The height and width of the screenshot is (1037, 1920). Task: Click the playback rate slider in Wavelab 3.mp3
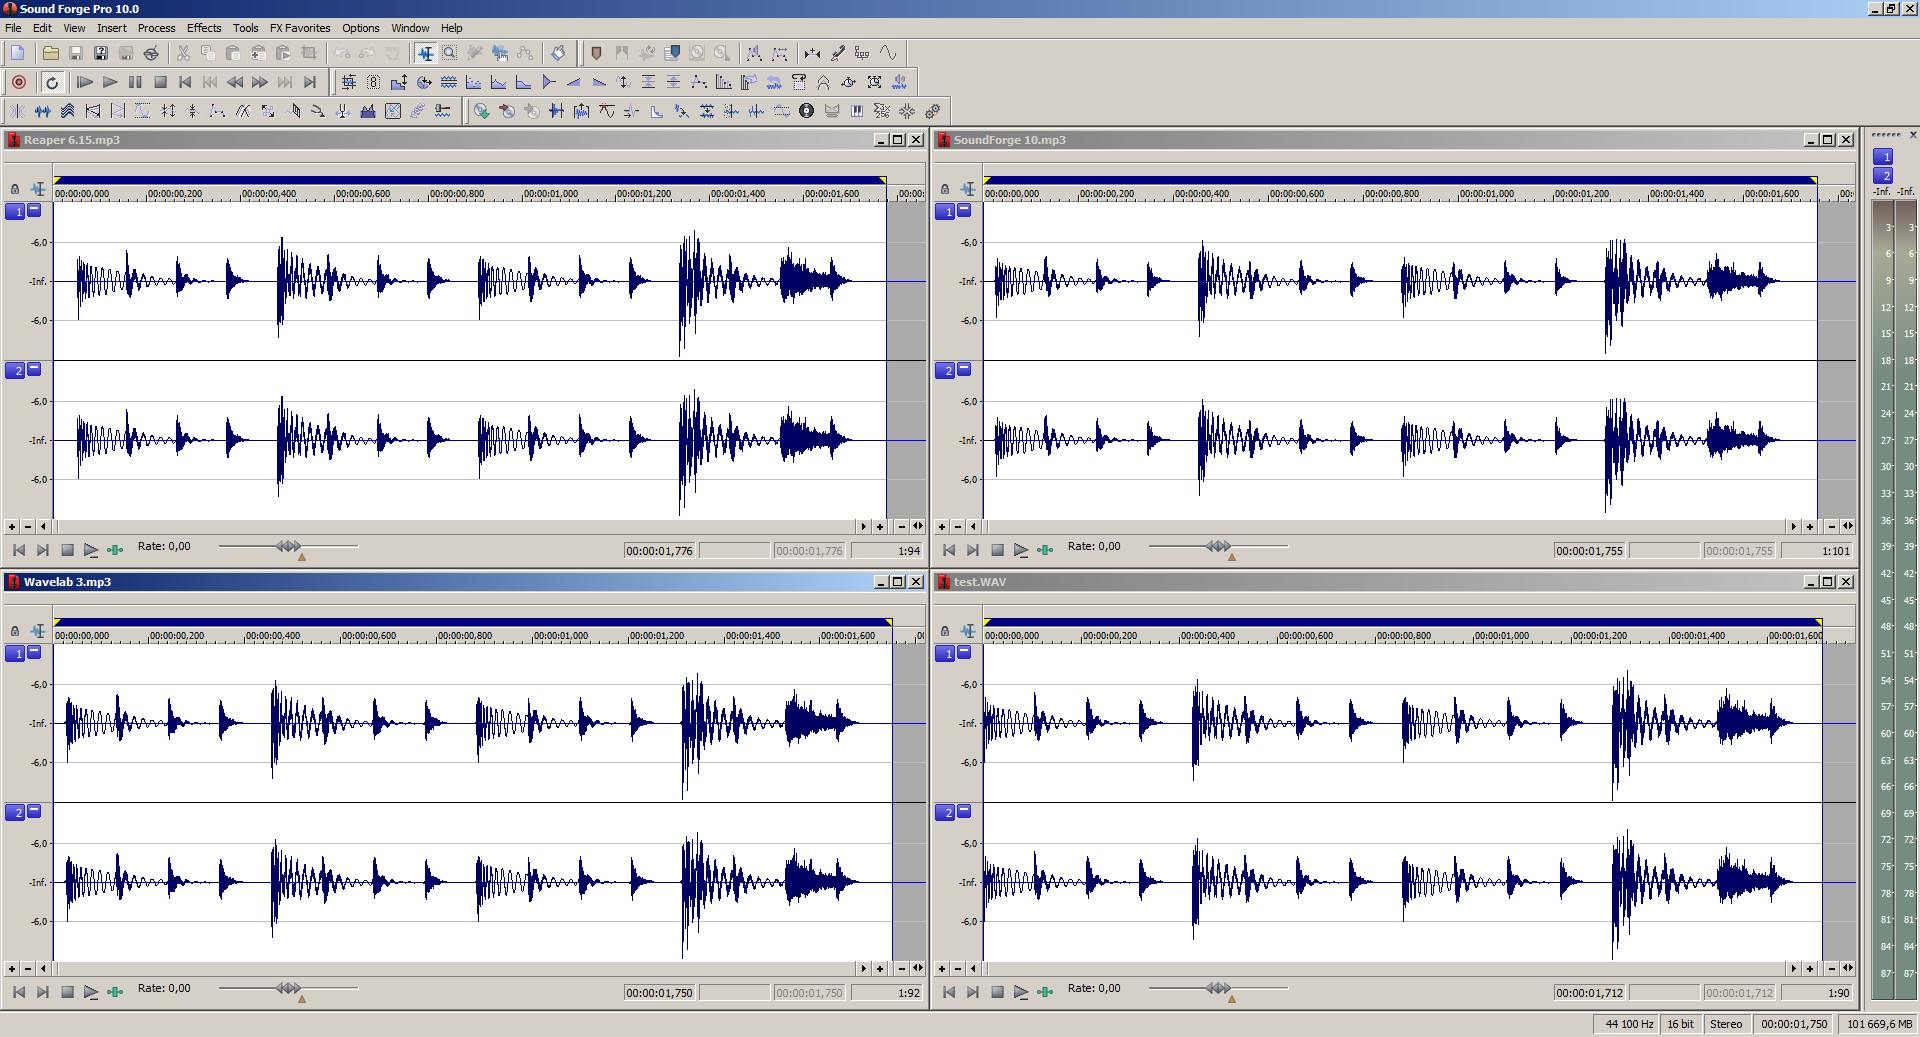tap(288, 988)
